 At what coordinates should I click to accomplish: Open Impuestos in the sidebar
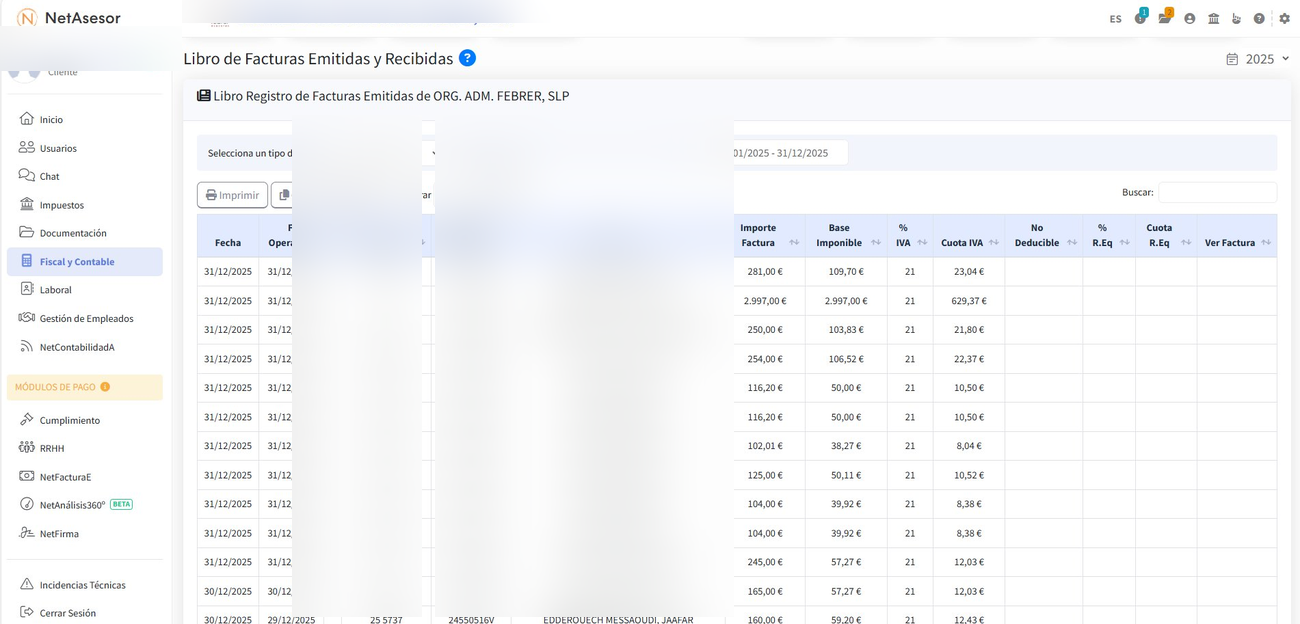point(61,205)
